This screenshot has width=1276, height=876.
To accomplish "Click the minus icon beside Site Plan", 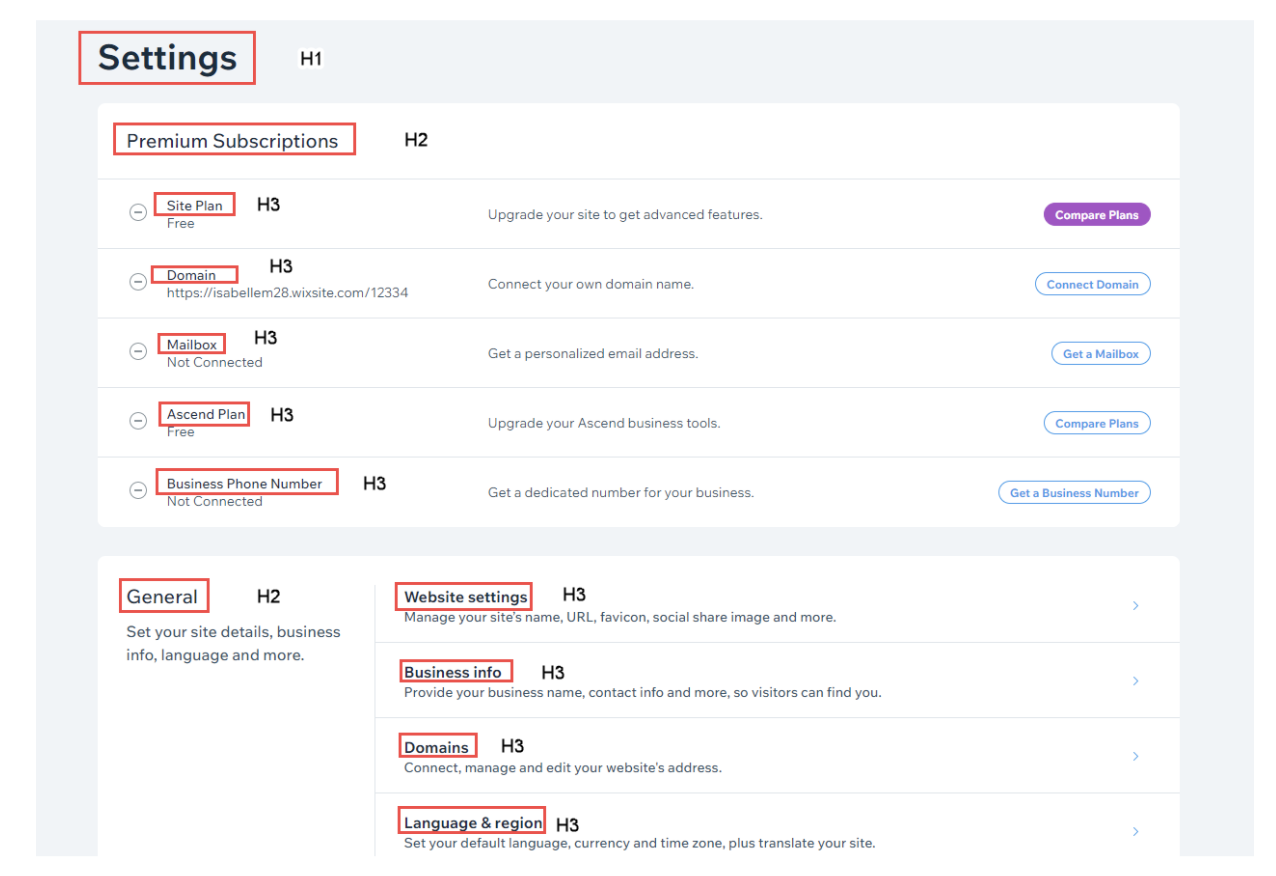I will (138, 213).
